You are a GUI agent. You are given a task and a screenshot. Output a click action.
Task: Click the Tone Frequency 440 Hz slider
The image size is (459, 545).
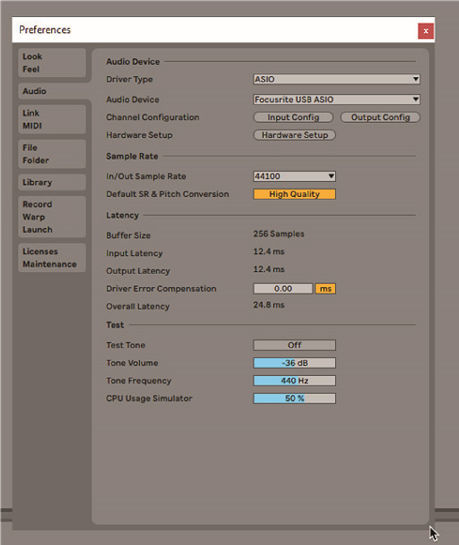pyautogui.click(x=294, y=381)
